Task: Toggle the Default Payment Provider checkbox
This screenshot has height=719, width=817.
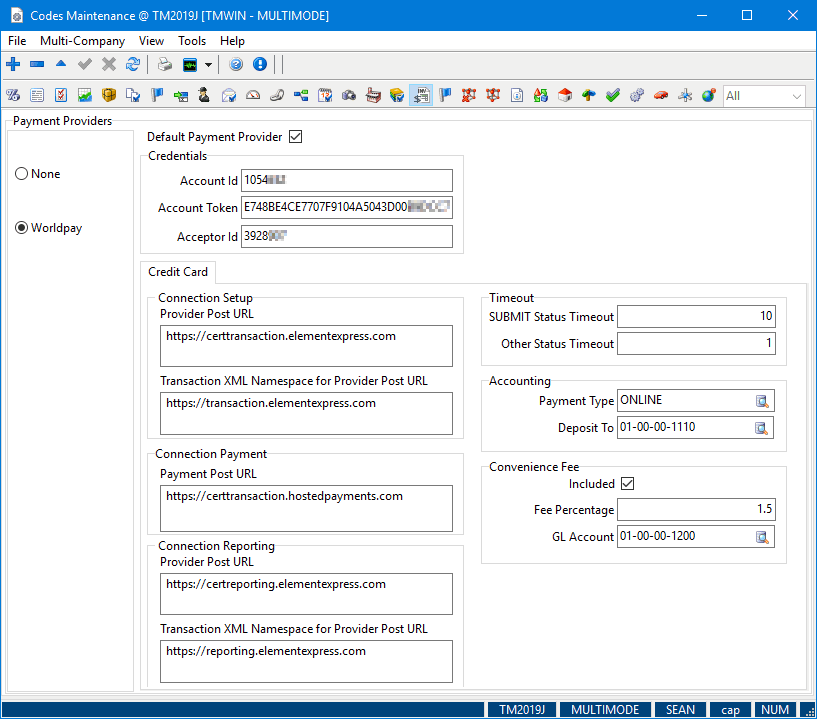Action: click(x=295, y=137)
